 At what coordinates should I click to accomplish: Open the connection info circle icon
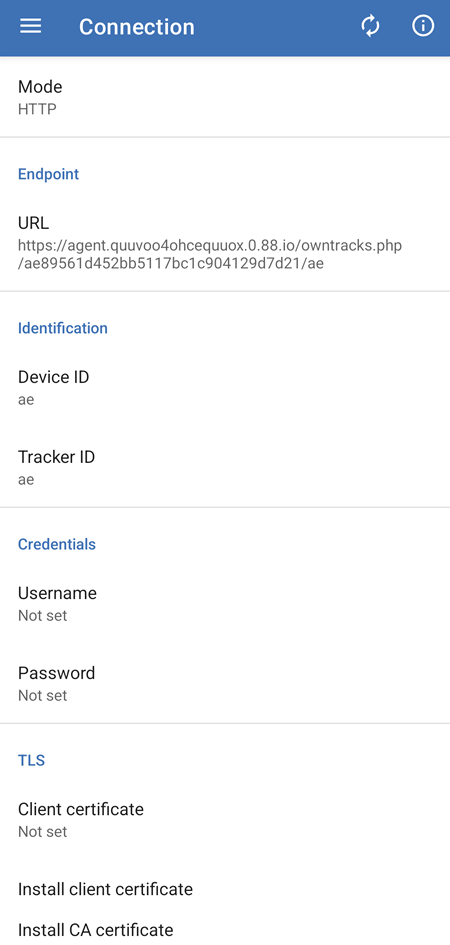coord(423,26)
